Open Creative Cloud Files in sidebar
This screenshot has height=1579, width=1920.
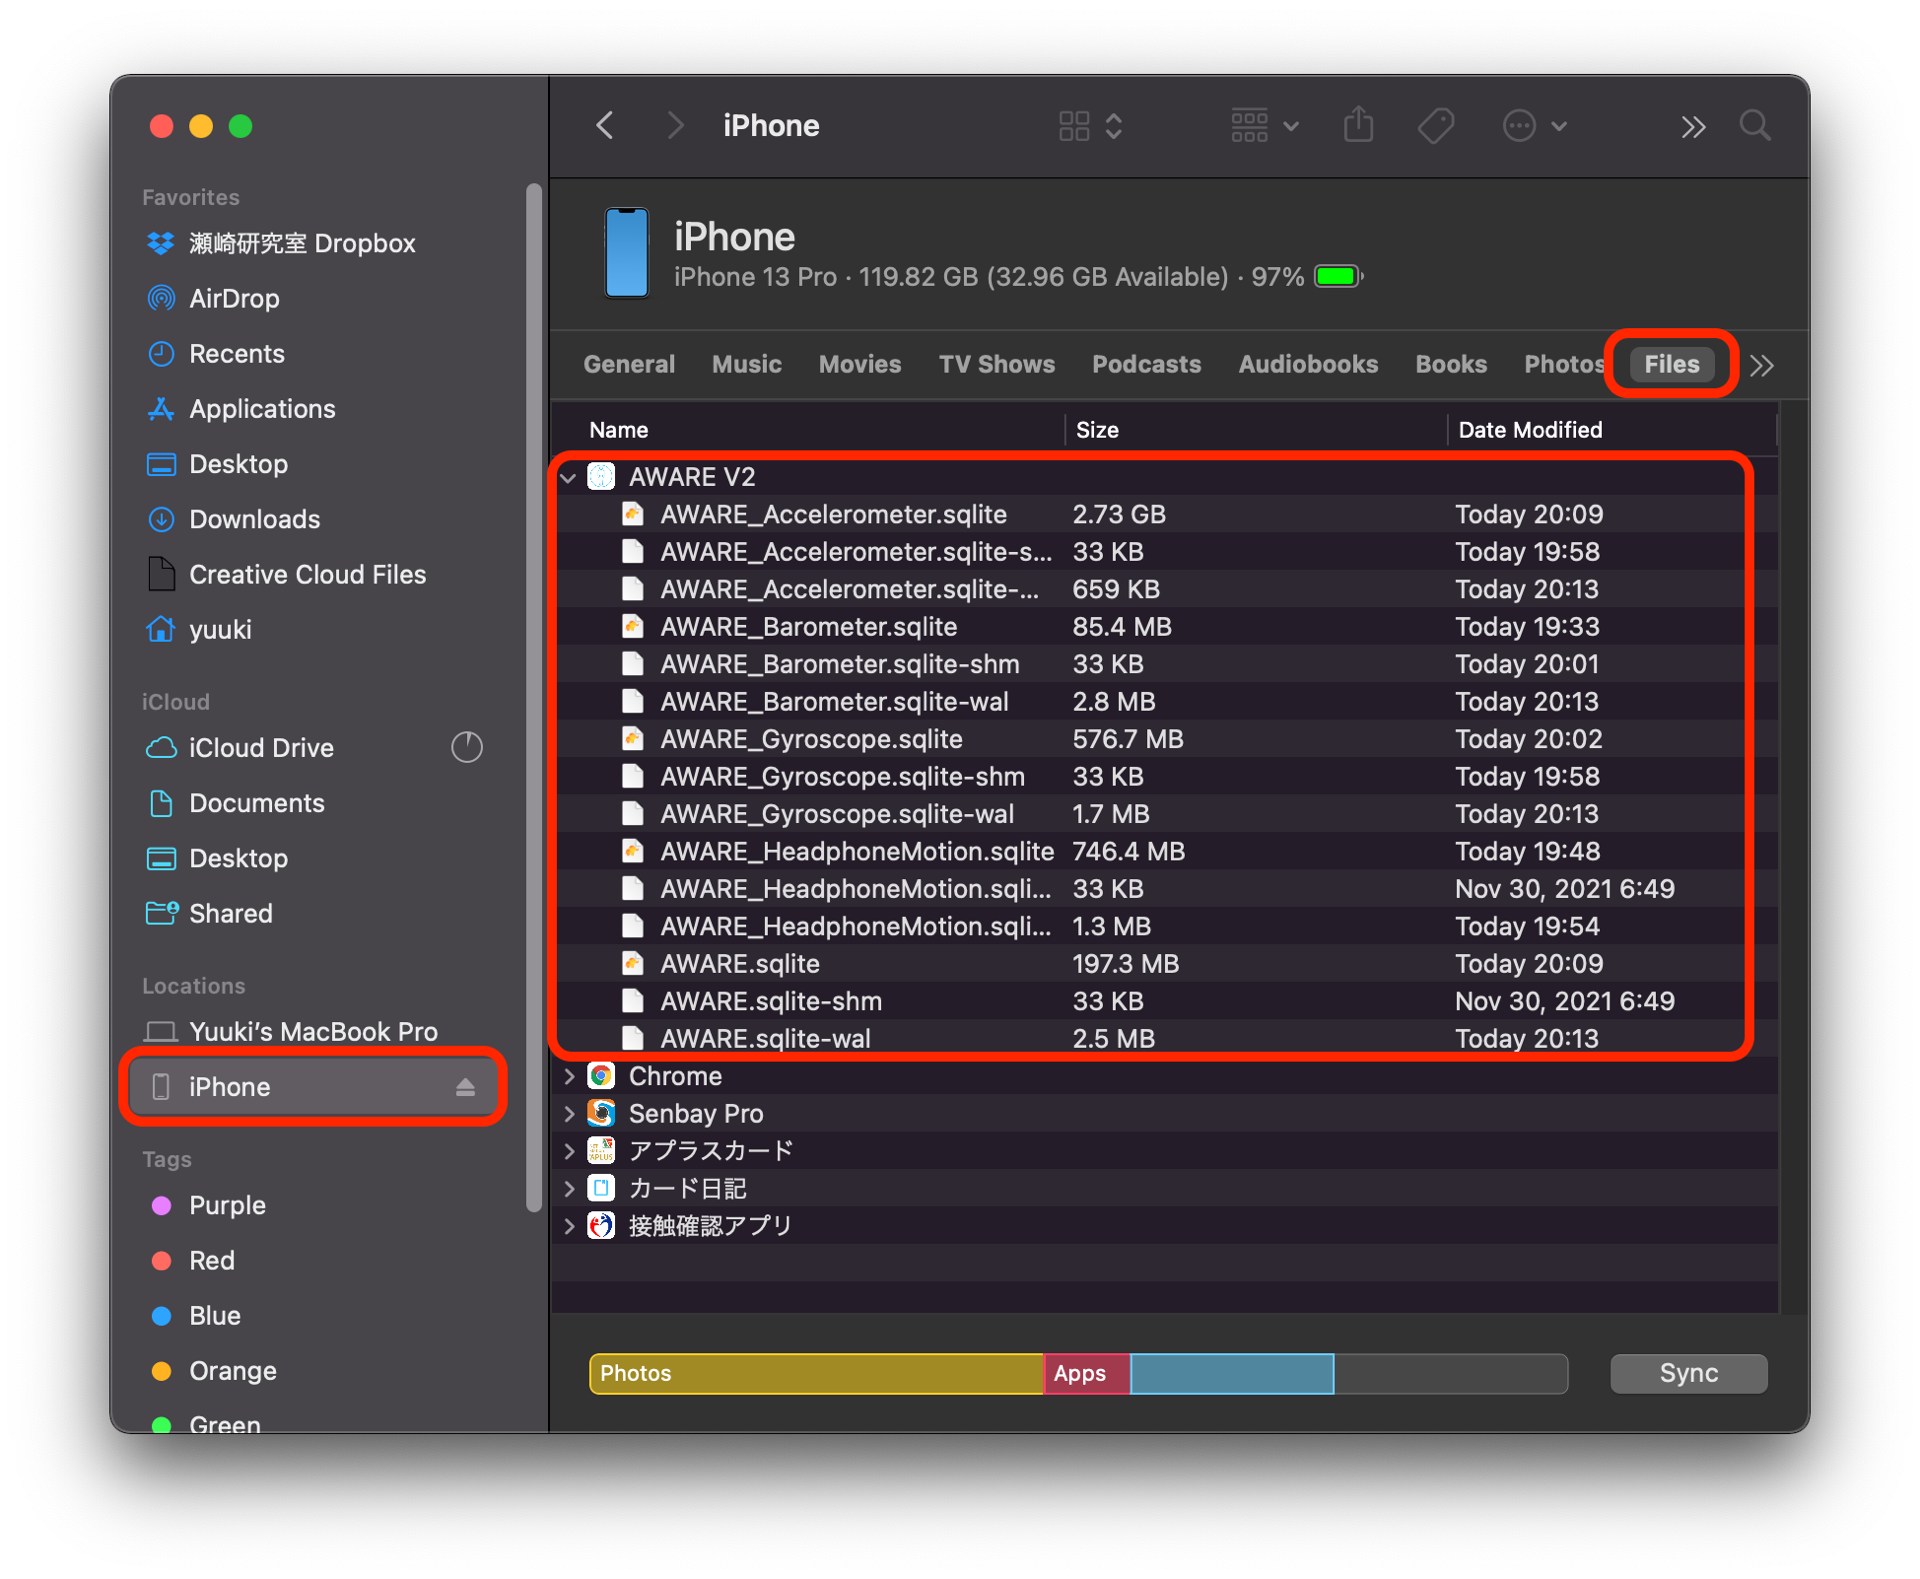[307, 574]
